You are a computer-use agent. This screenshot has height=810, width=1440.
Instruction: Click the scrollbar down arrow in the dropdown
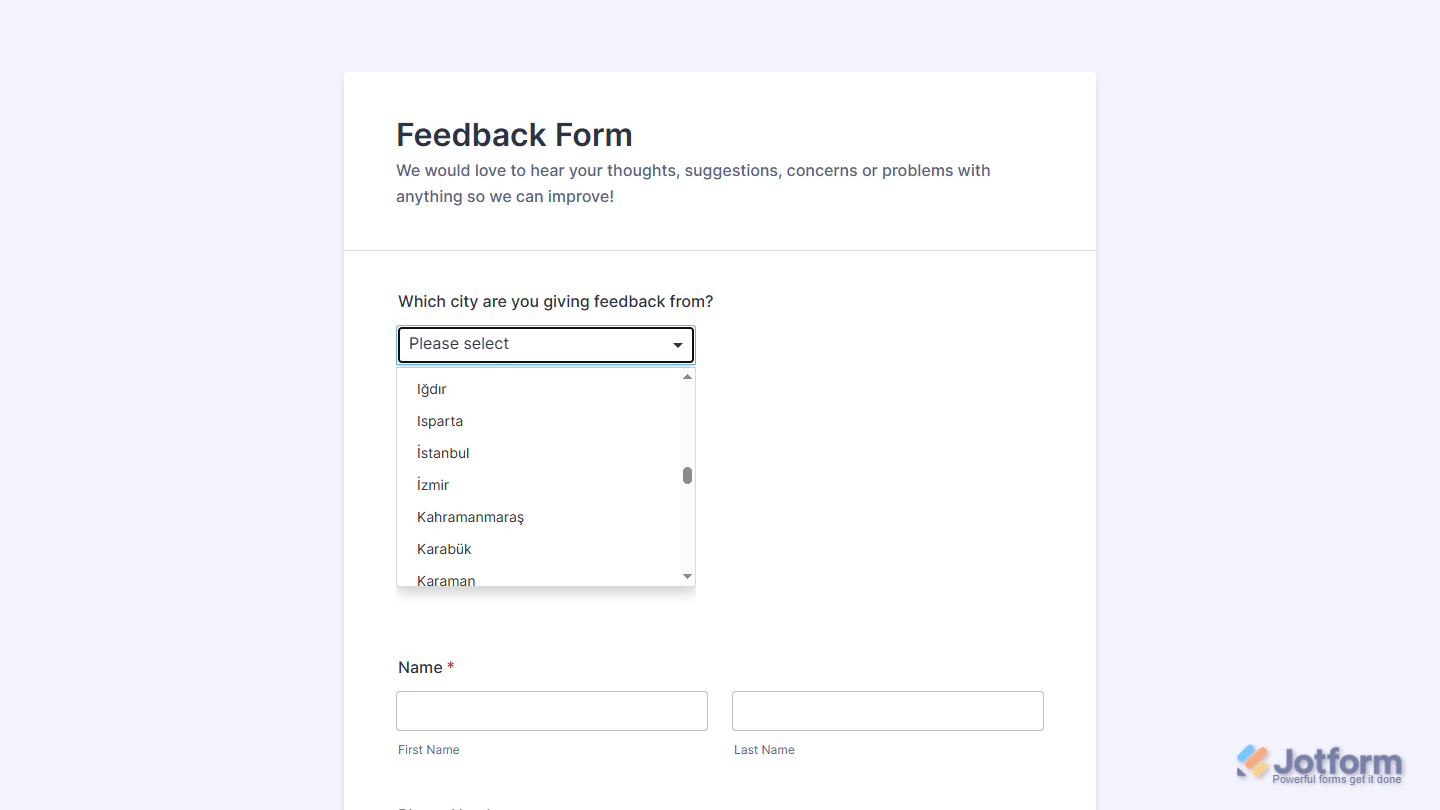pos(687,576)
